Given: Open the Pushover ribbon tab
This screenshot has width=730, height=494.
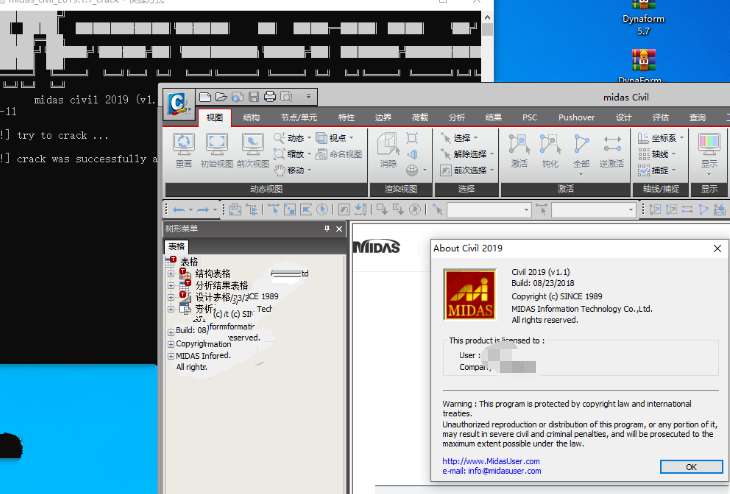Looking at the screenshot, I should pyautogui.click(x=576, y=117).
